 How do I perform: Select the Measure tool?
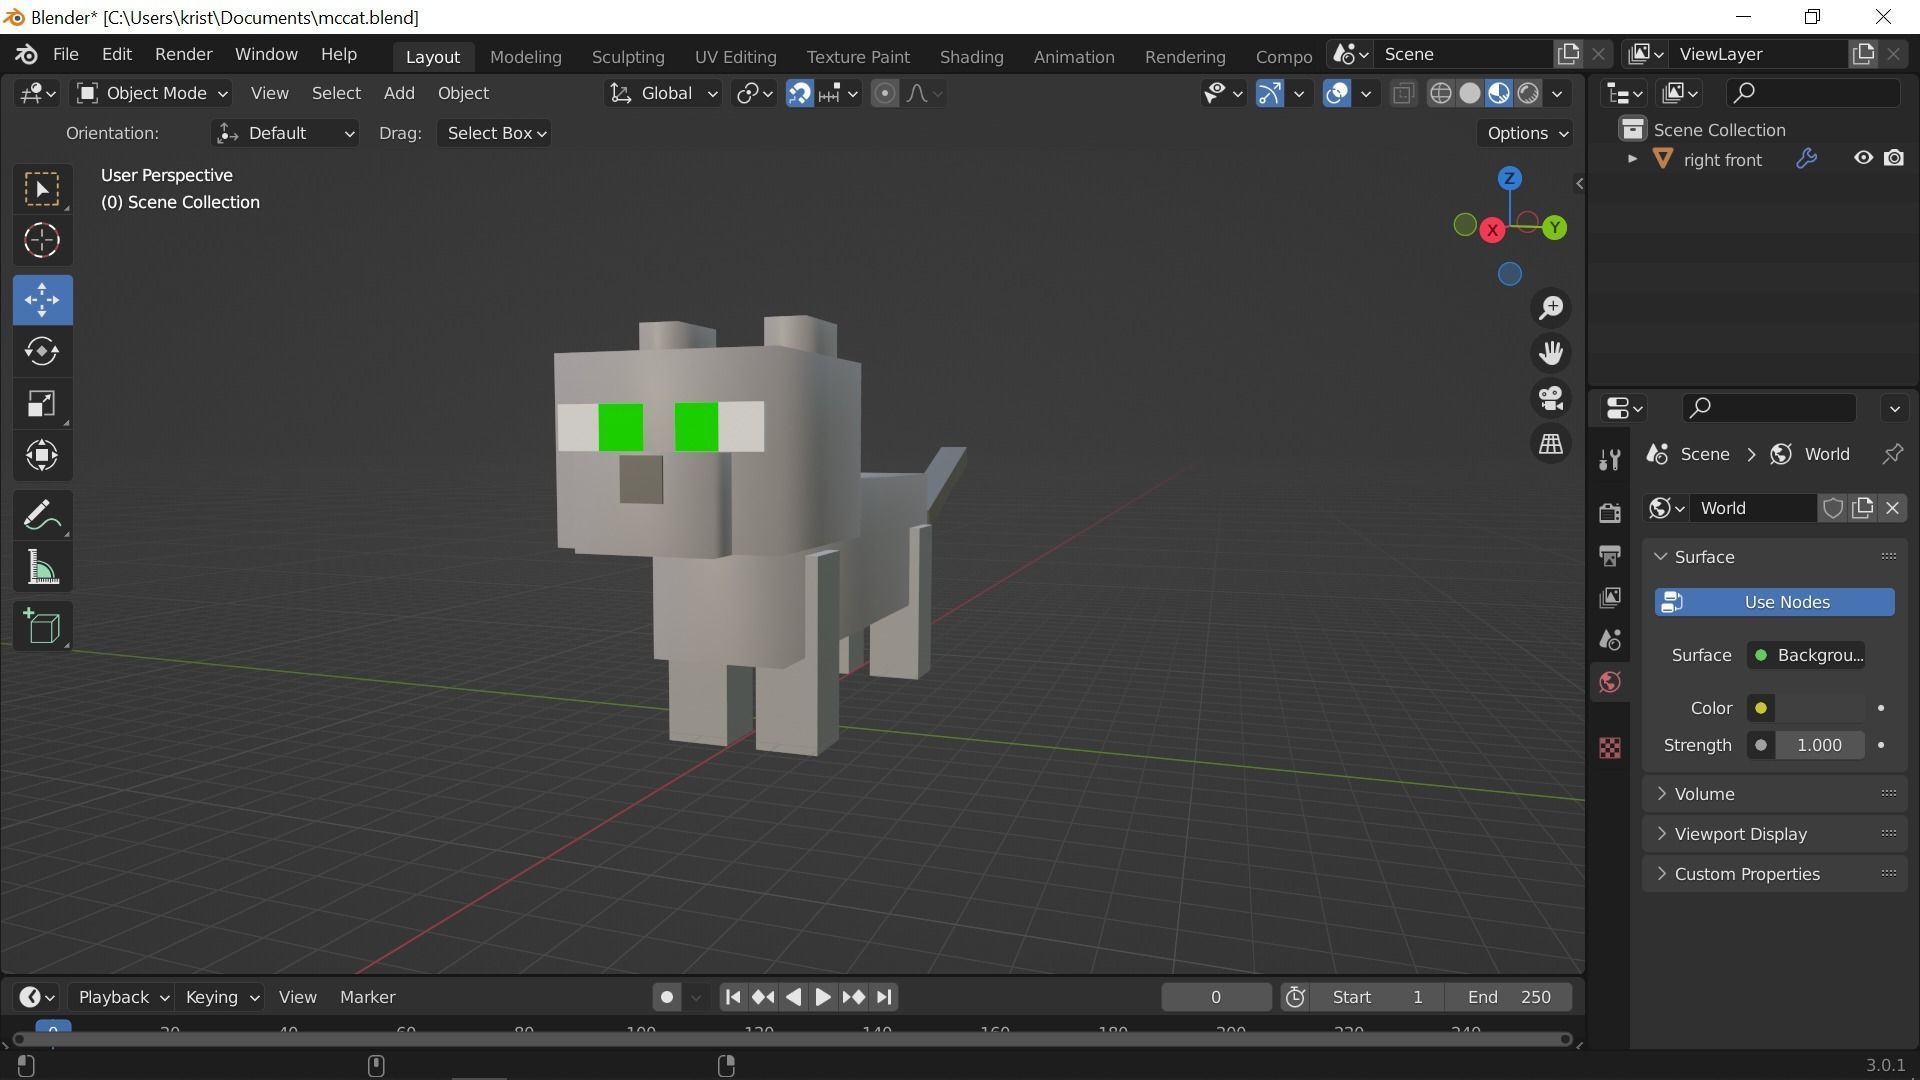(x=42, y=568)
